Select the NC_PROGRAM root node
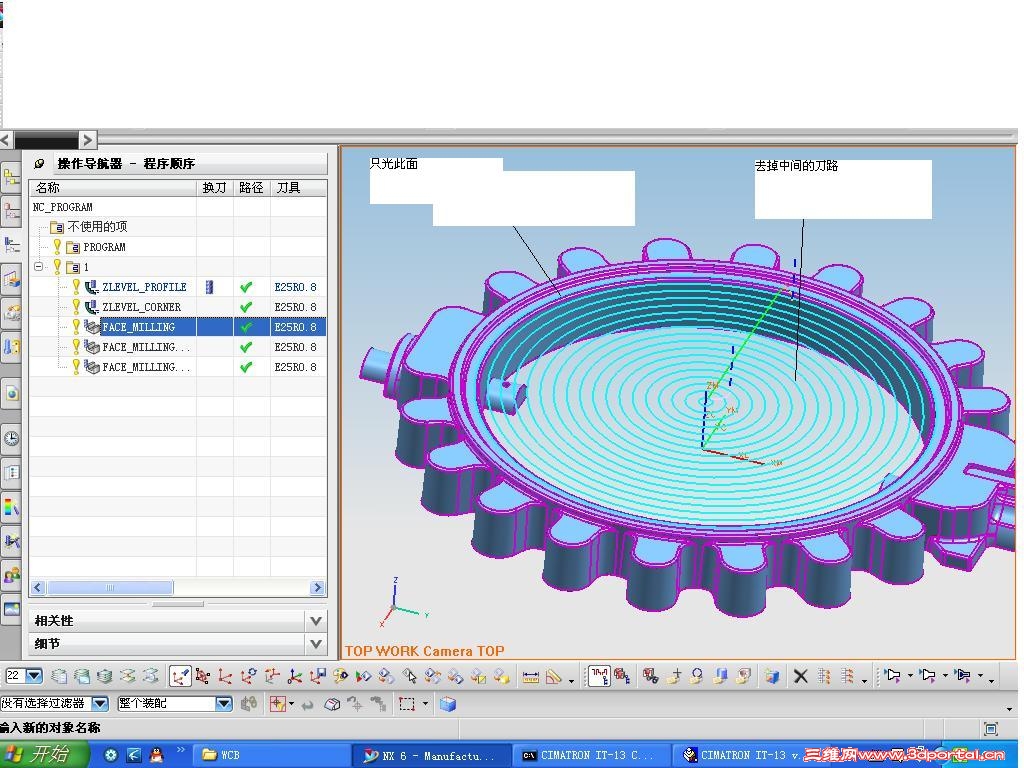 click(x=63, y=207)
